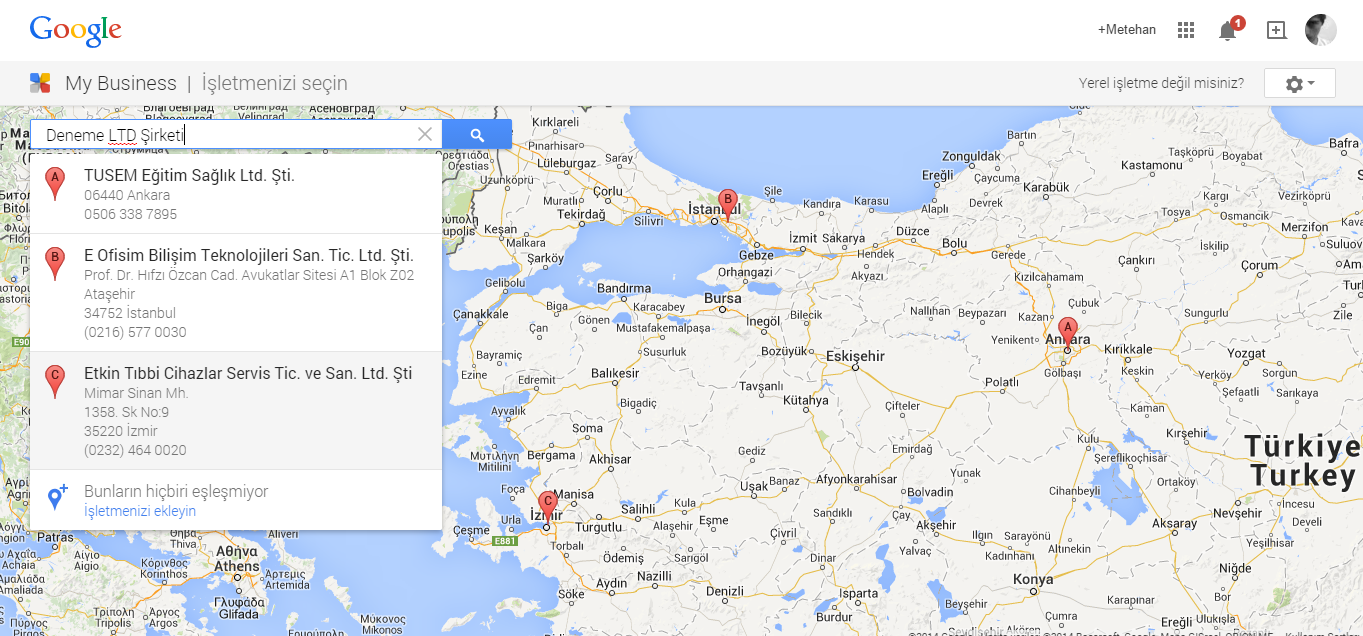This screenshot has height=636, width=1363.
Task: Click map marker C at İzmir
Action: 547,506
